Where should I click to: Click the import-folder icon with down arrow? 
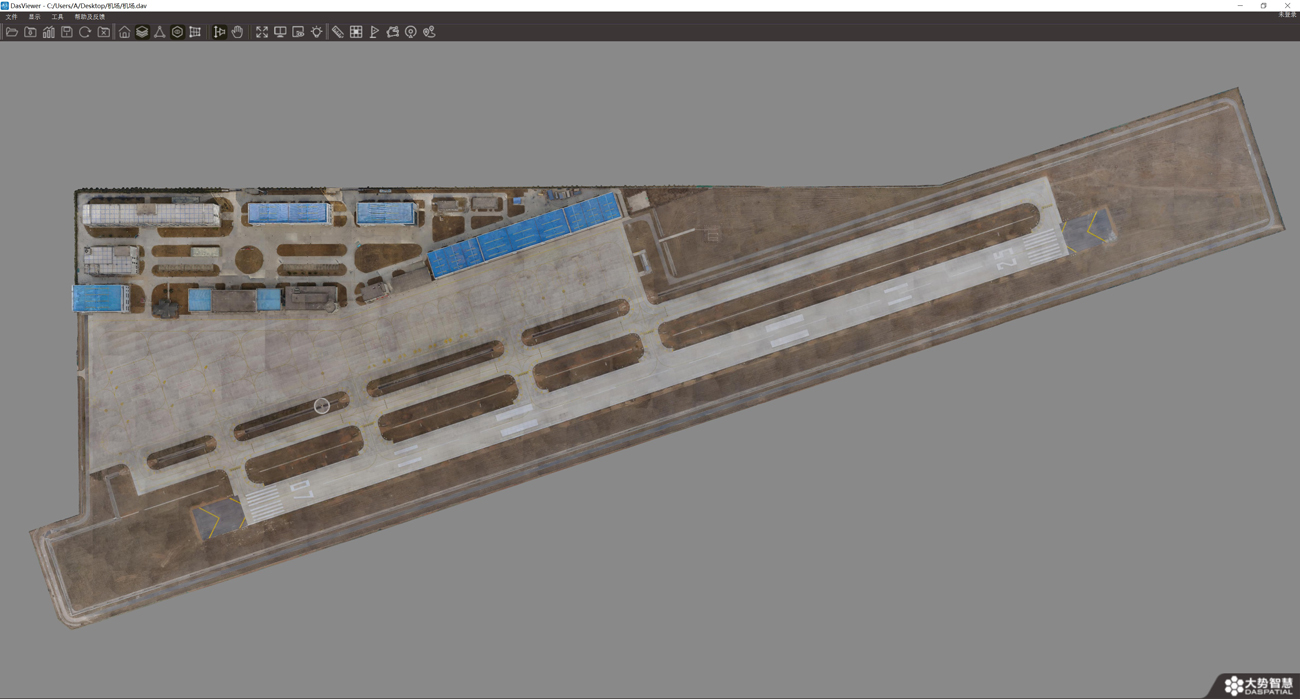(30, 32)
